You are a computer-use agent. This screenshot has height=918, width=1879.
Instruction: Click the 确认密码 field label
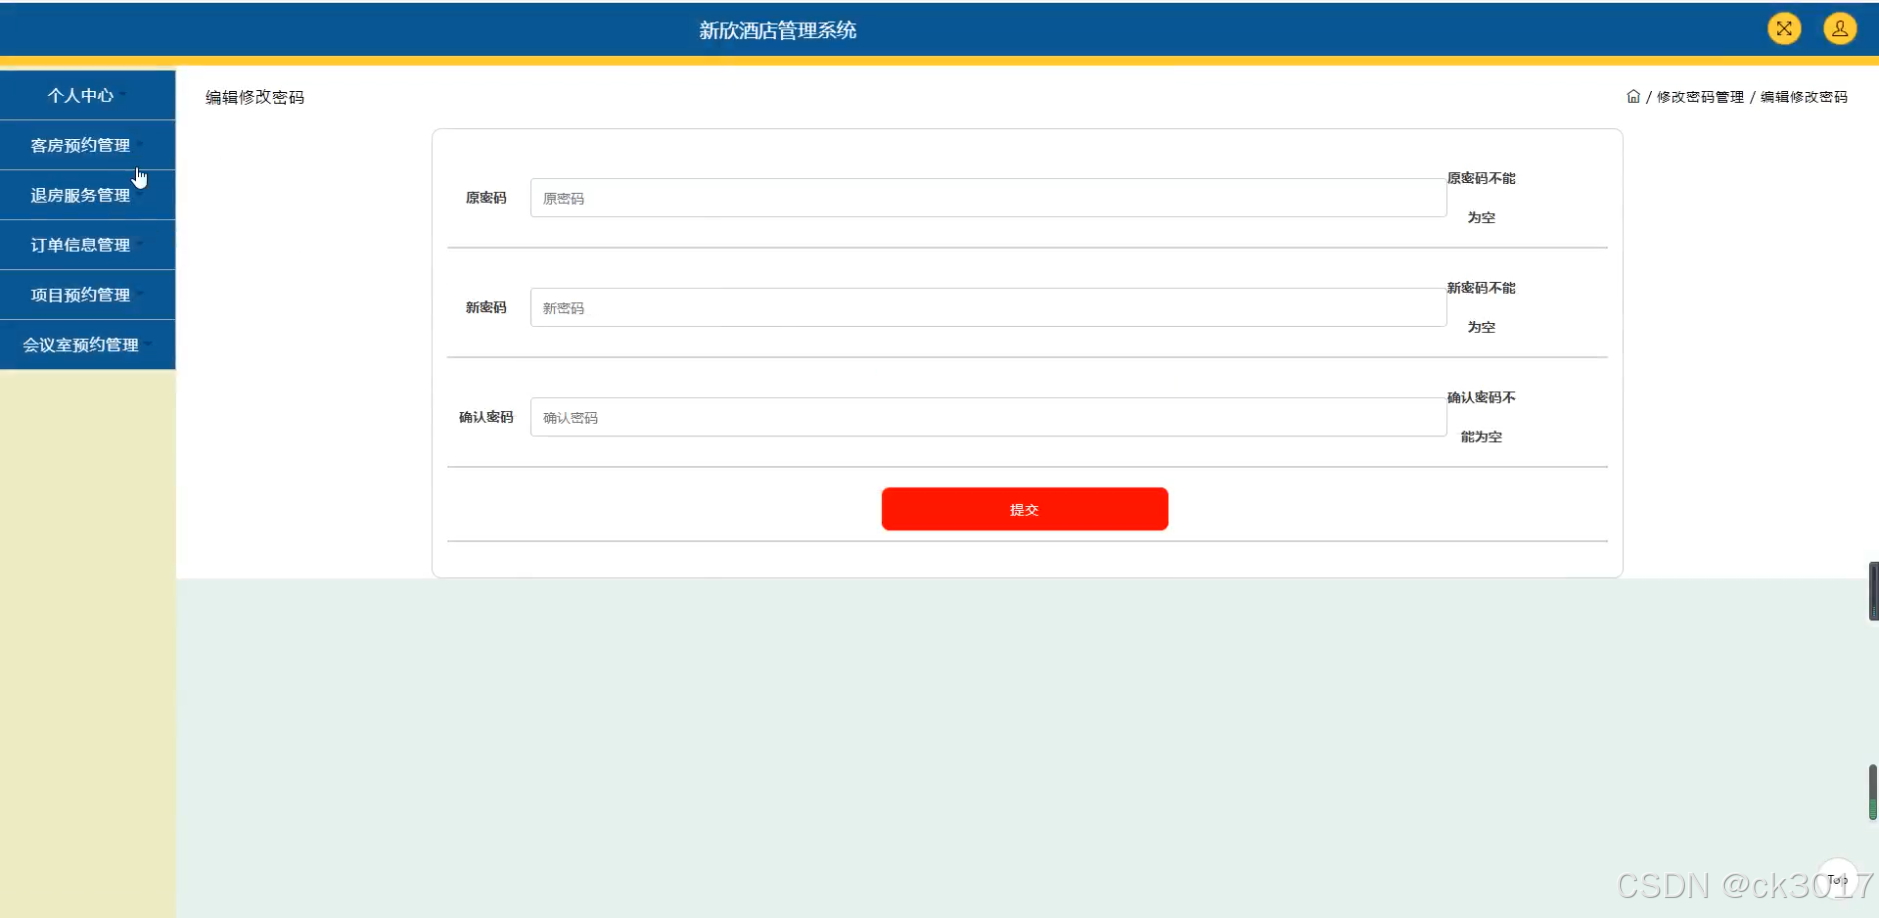pos(486,417)
